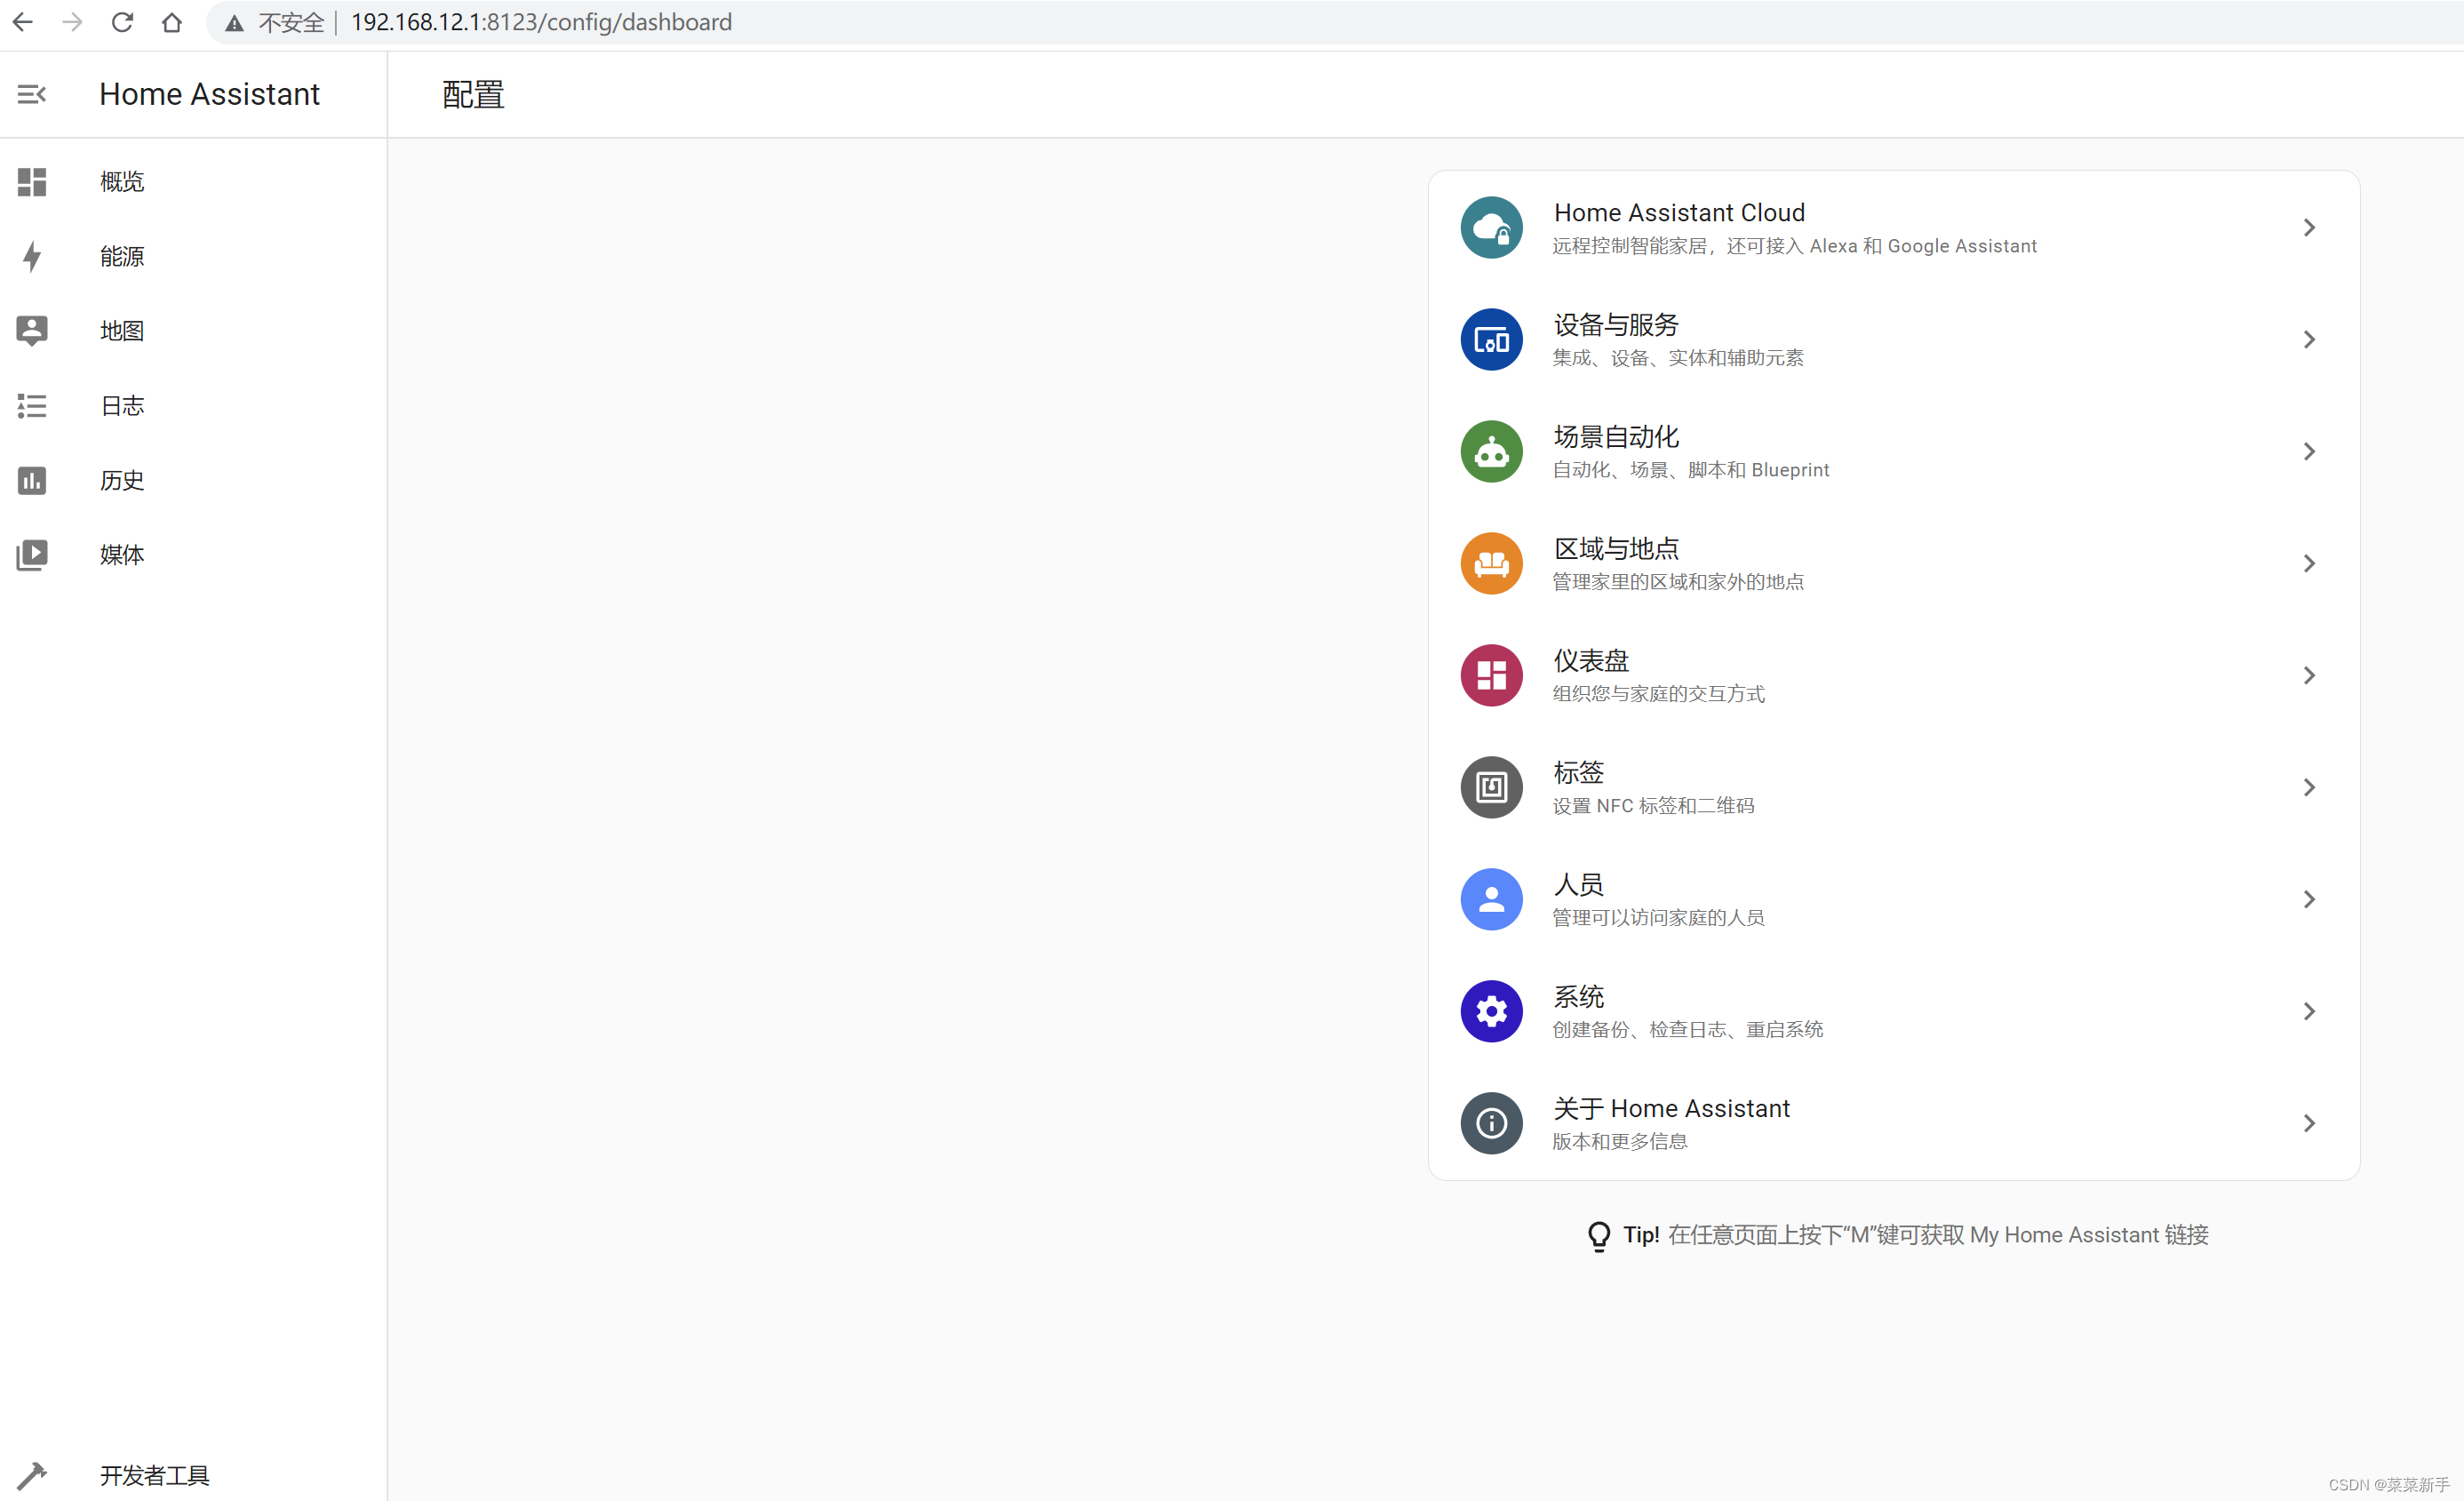
Task: Open the 地图 map icon
Action: (x=31, y=330)
